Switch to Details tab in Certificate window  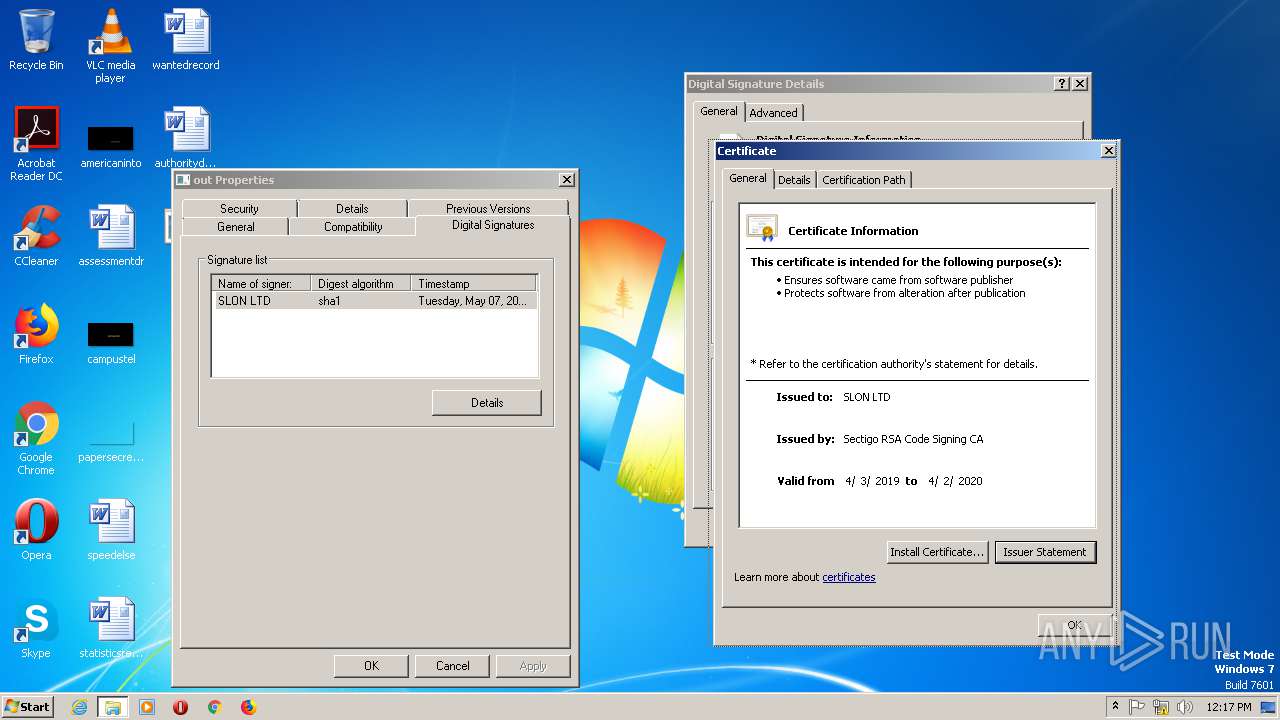[794, 180]
